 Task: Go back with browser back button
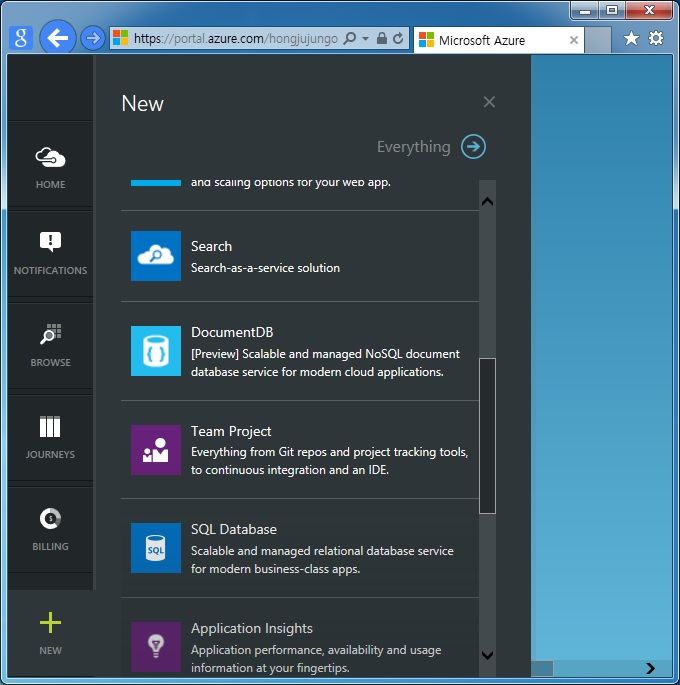pos(58,38)
